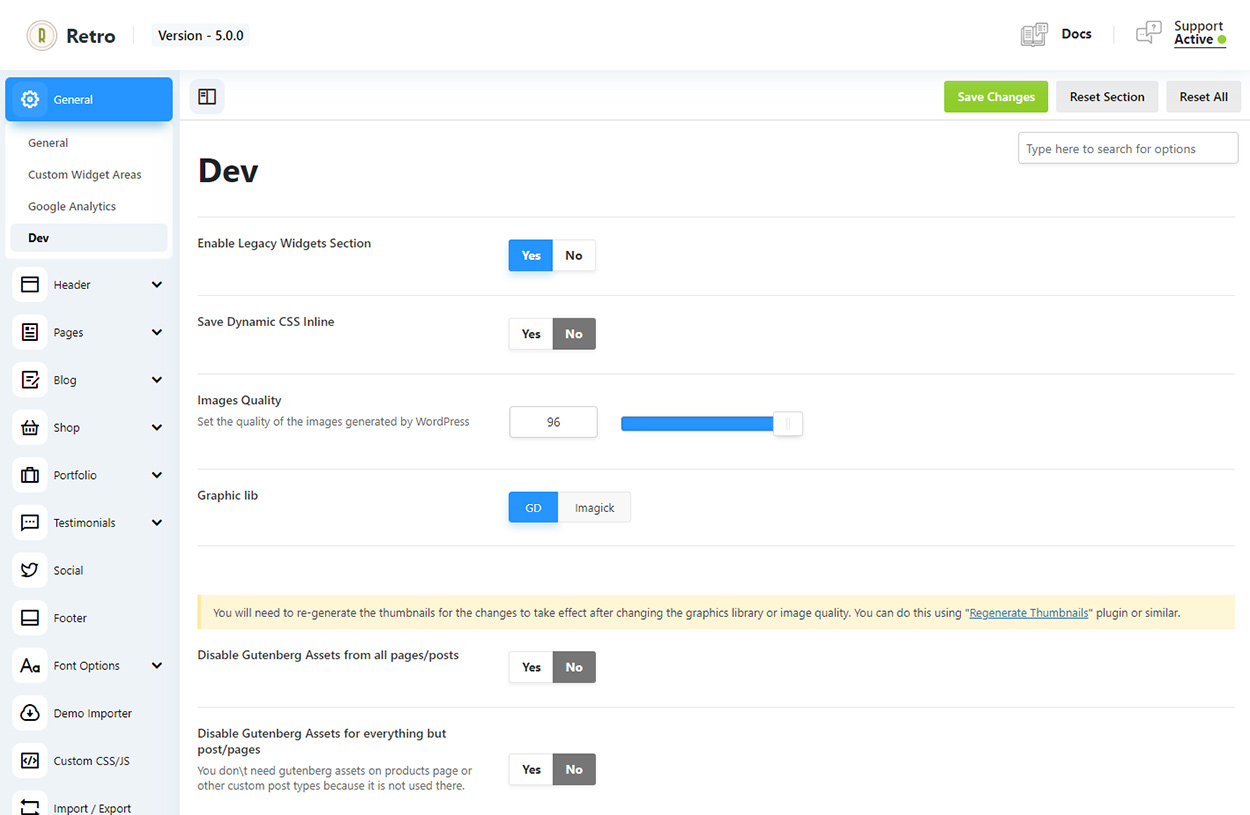Click the Testimonials speech bubble icon
Screen dimensions: 1250x815
(30, 523)
